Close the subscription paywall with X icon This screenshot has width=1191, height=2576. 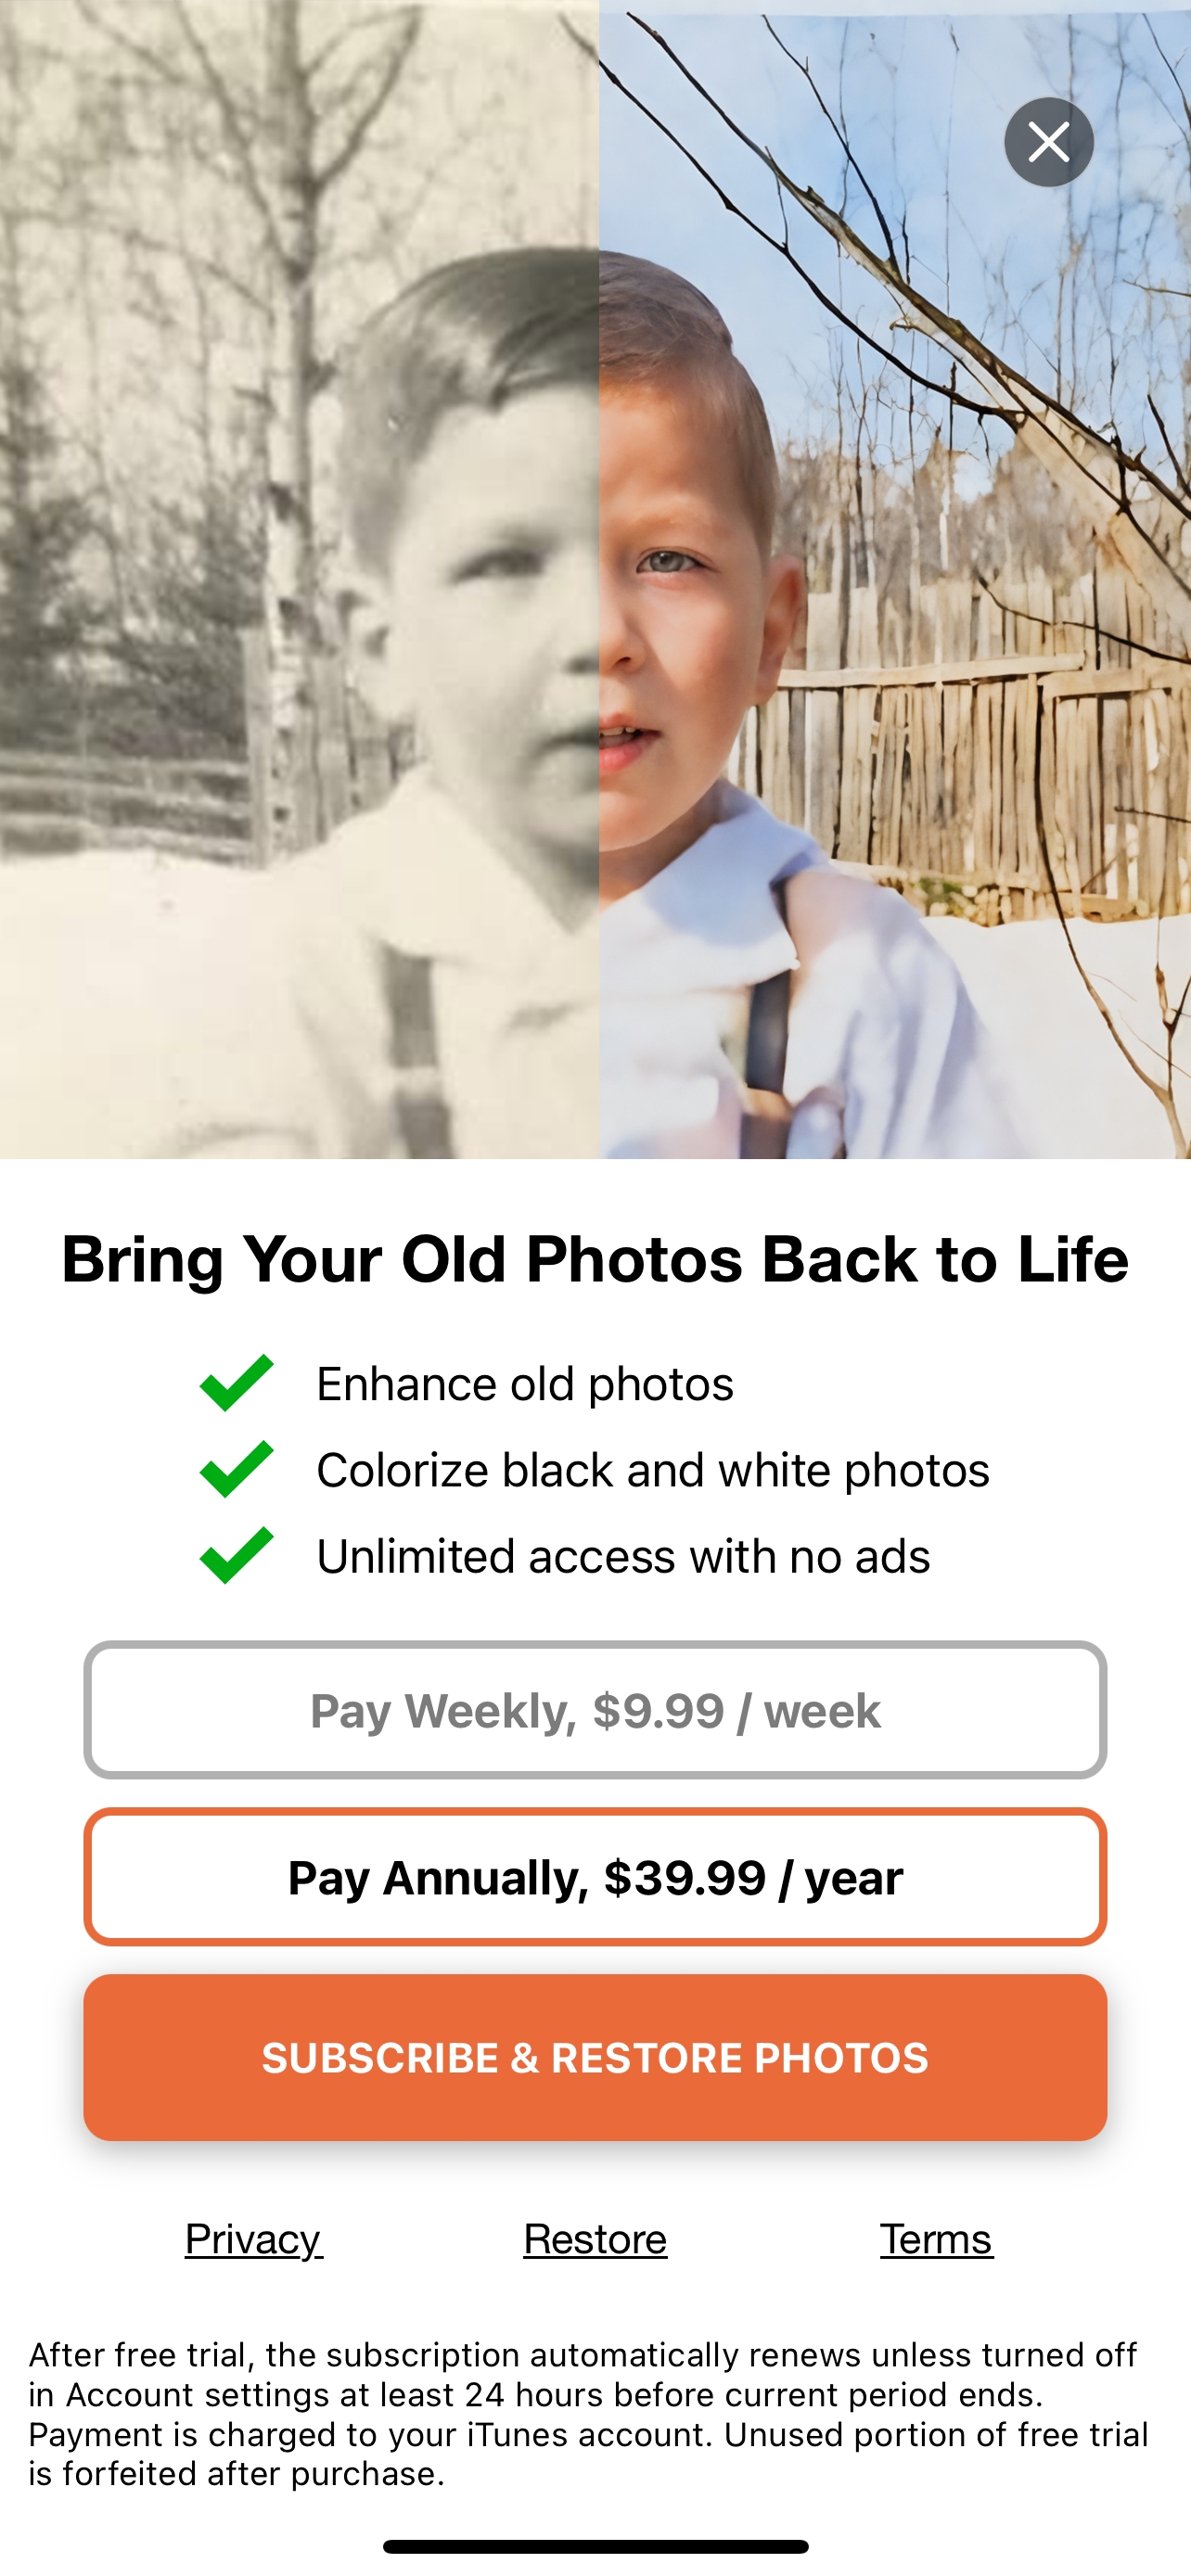click(x=1048, y=142)
